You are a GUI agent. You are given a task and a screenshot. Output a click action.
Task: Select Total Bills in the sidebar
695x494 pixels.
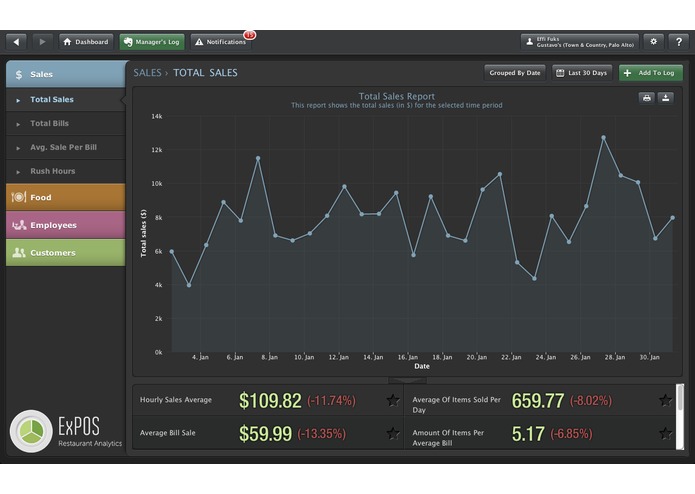[66, 124]
